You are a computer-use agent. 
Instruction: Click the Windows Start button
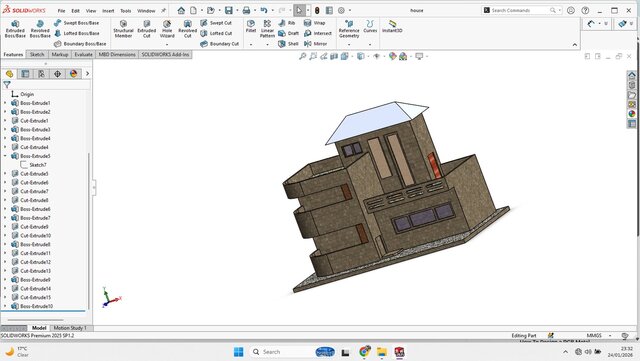tap(239, 352)
